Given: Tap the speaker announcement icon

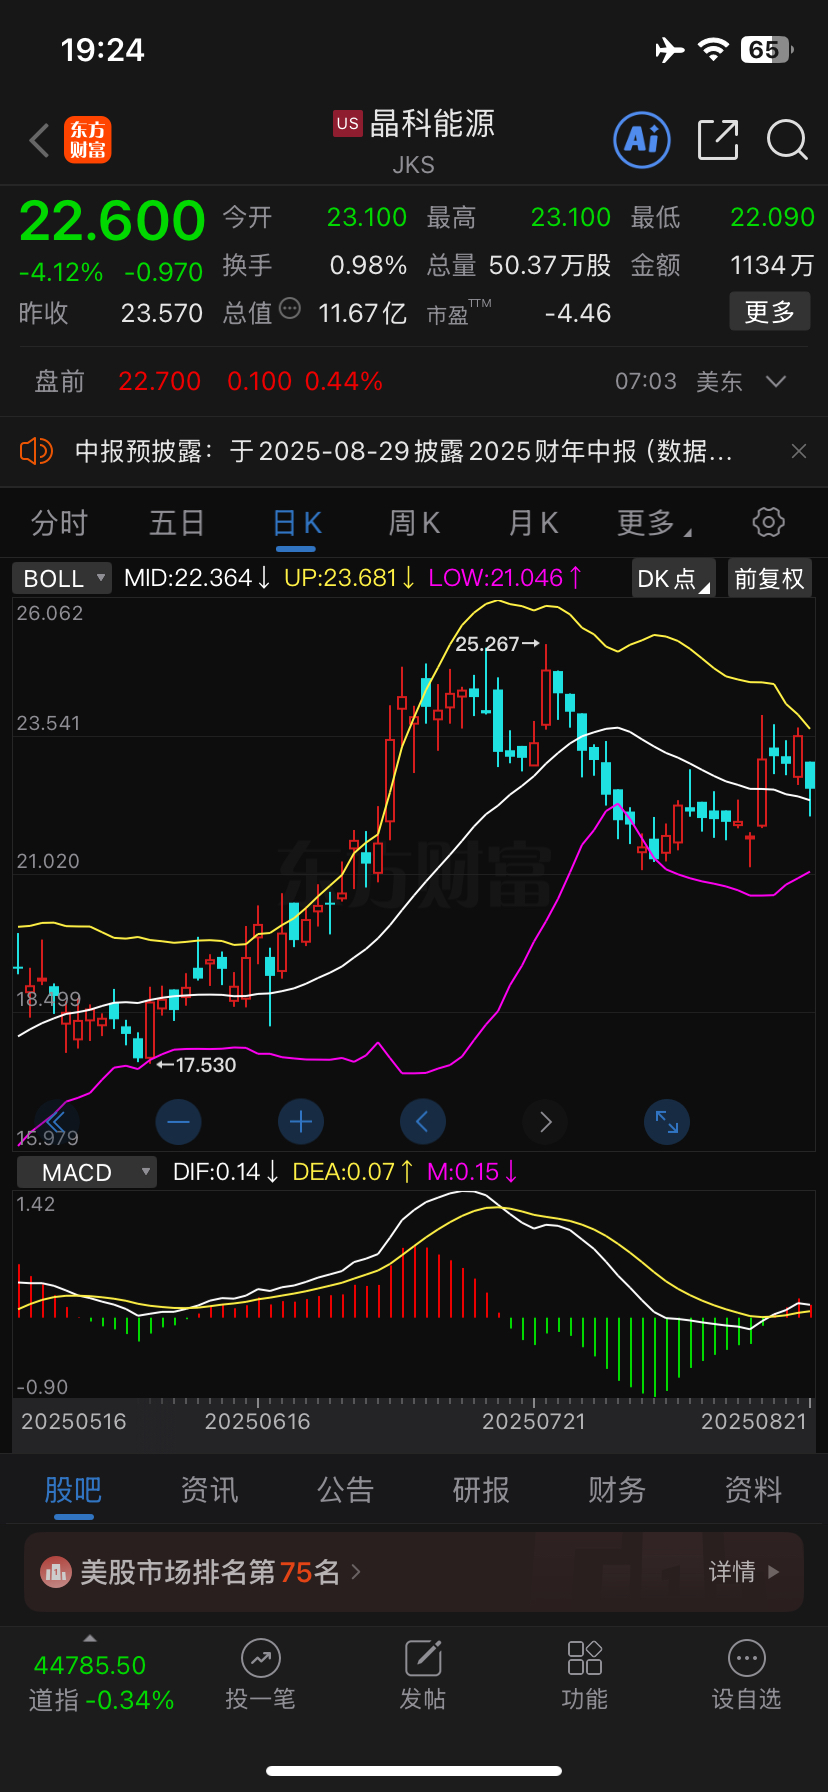Looking at the screenshot, I should (x=36, y=451).
